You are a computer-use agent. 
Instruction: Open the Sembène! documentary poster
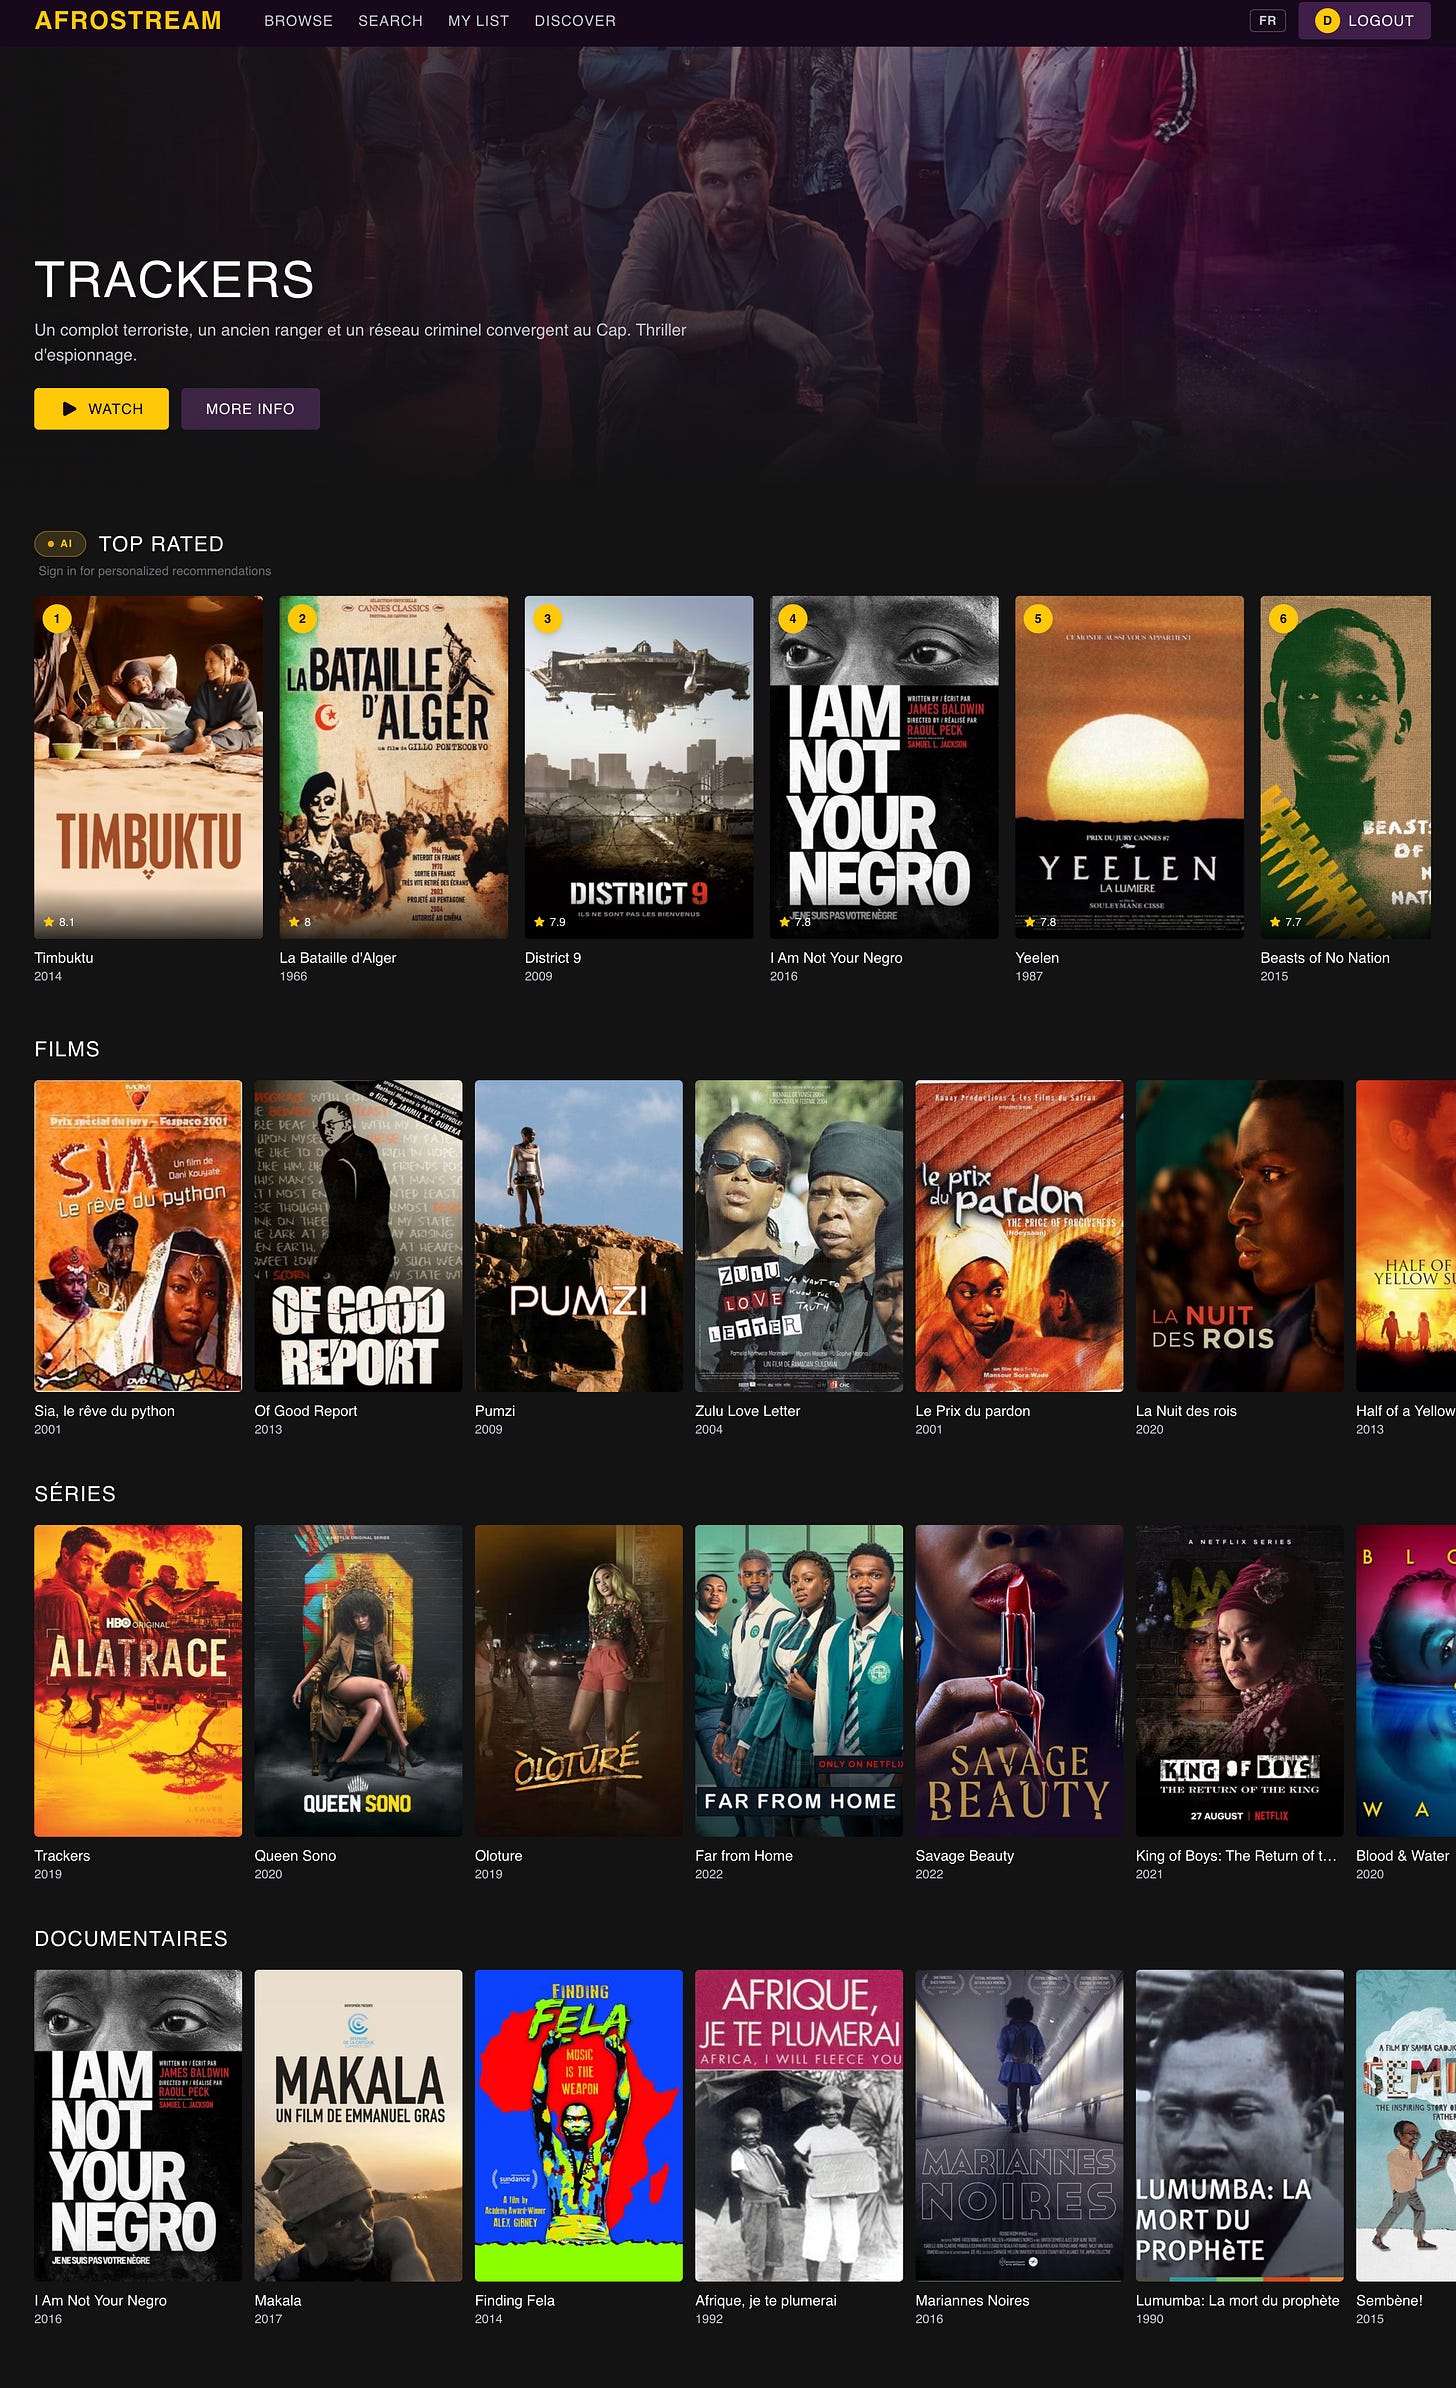point(1406,2125)
